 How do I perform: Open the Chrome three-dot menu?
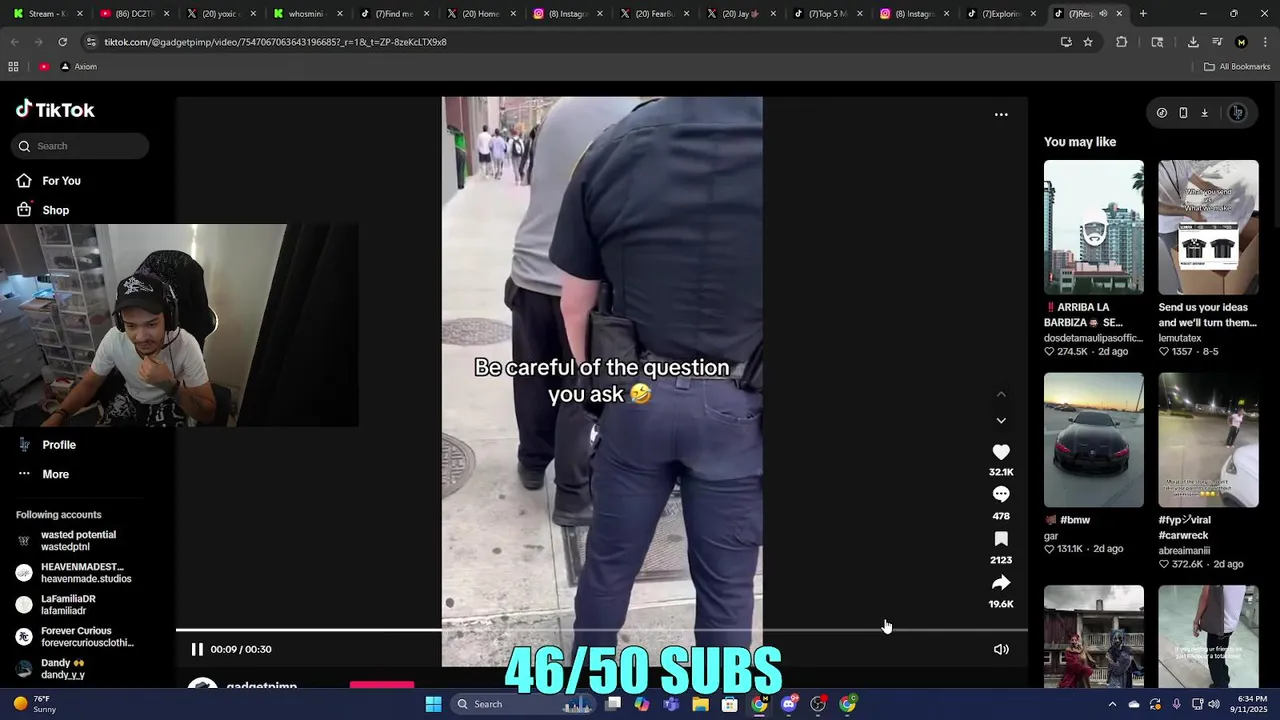tap(1265, 42)
